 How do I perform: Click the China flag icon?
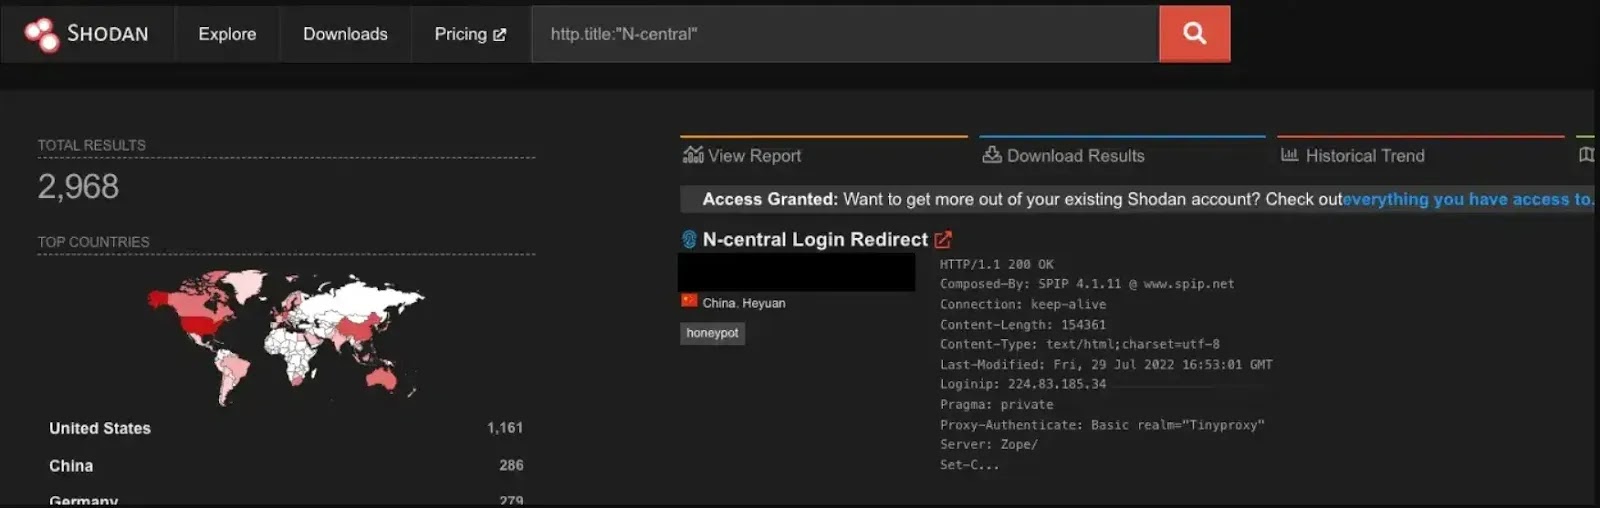[x=689, y=301]
